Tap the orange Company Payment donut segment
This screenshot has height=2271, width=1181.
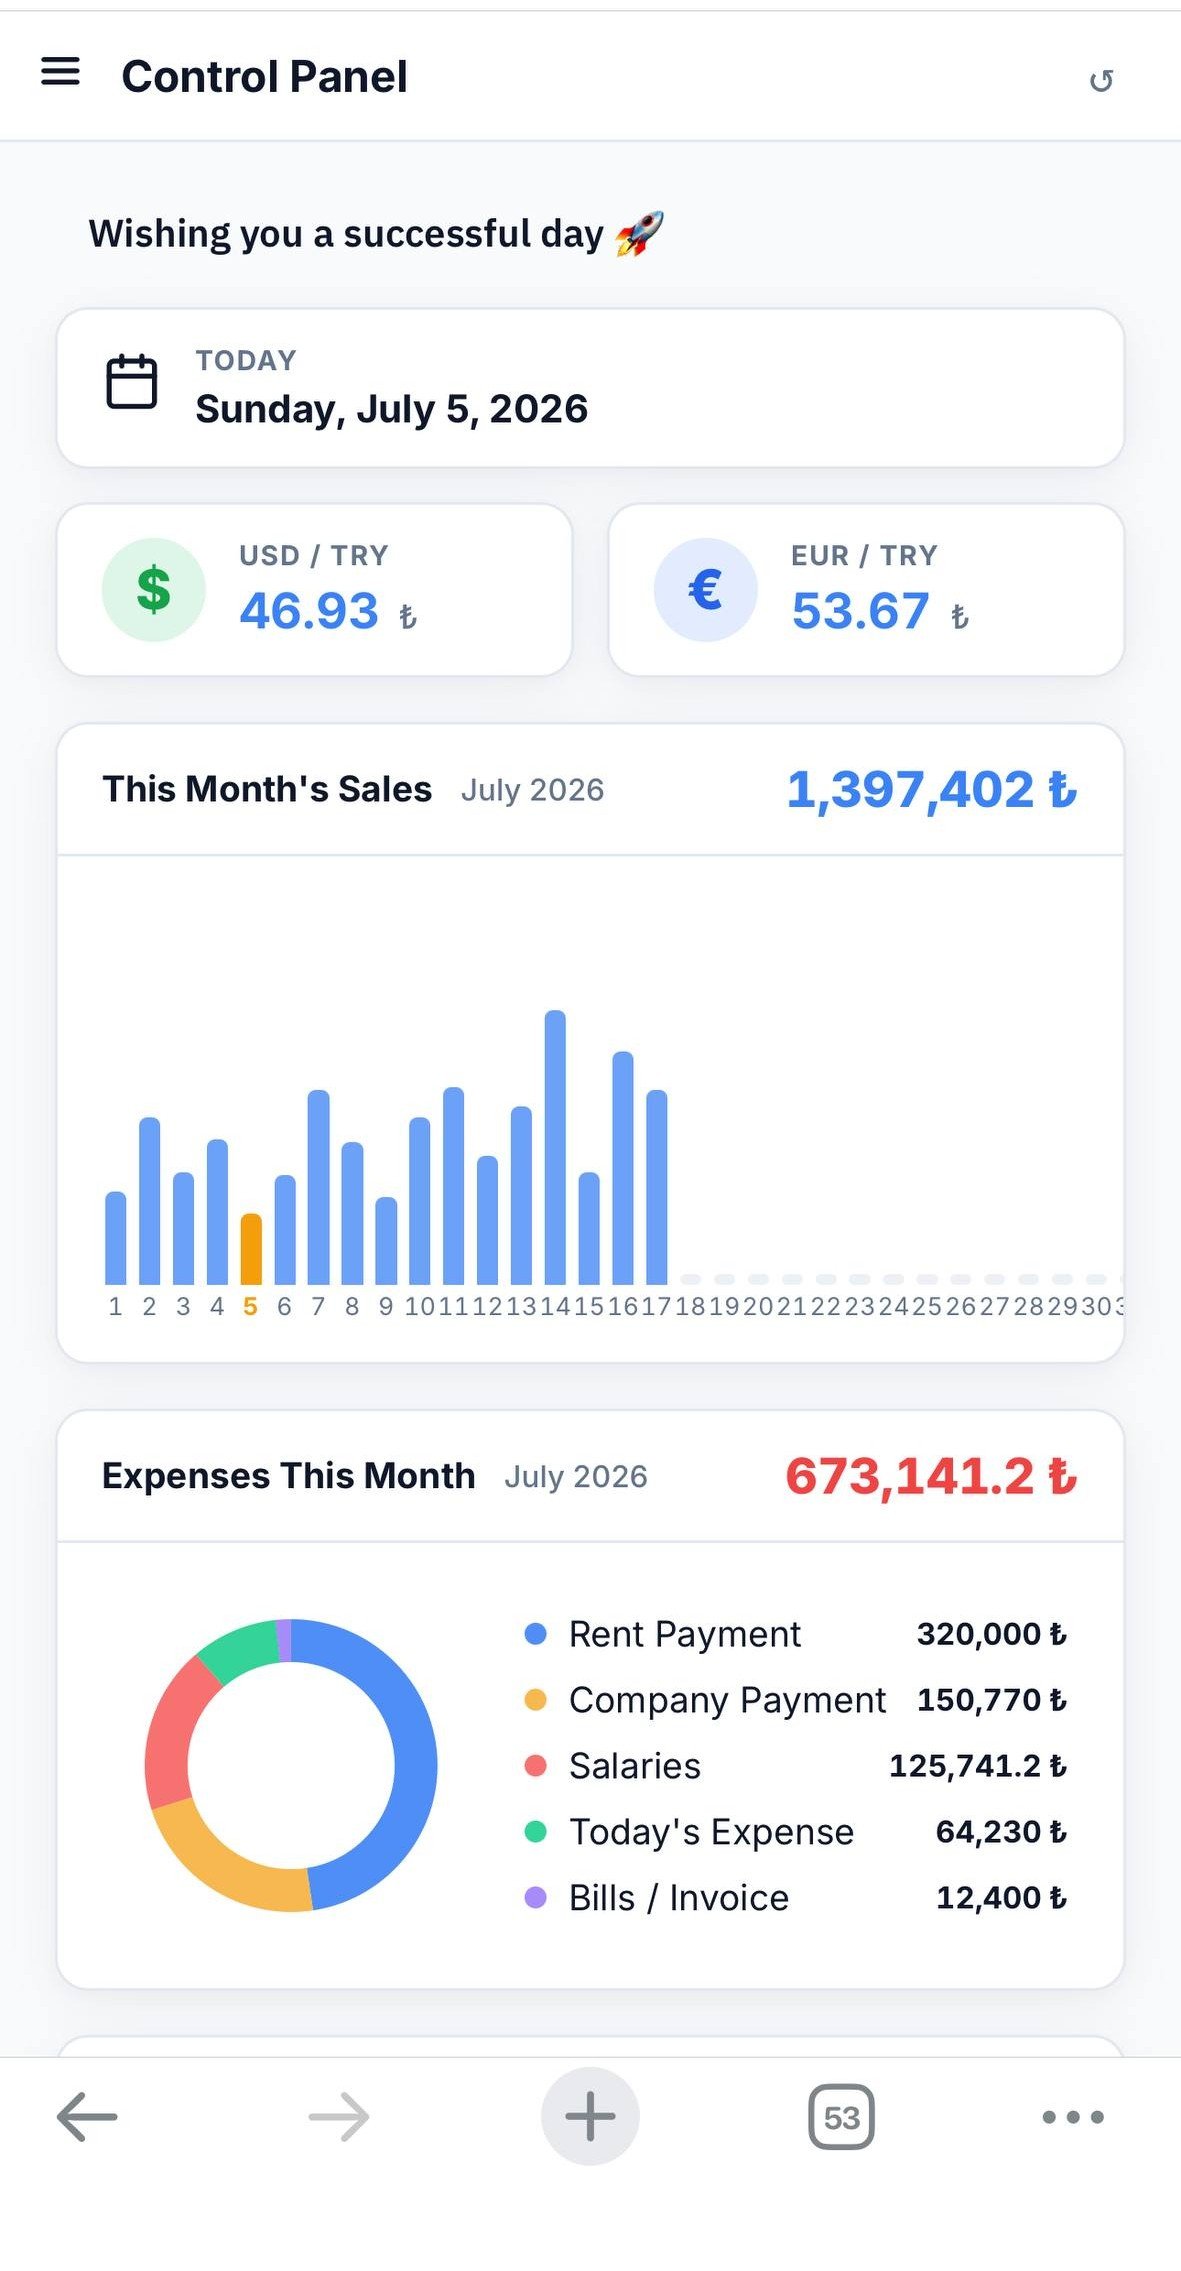pyautogui.click(x=225, y=1870)
